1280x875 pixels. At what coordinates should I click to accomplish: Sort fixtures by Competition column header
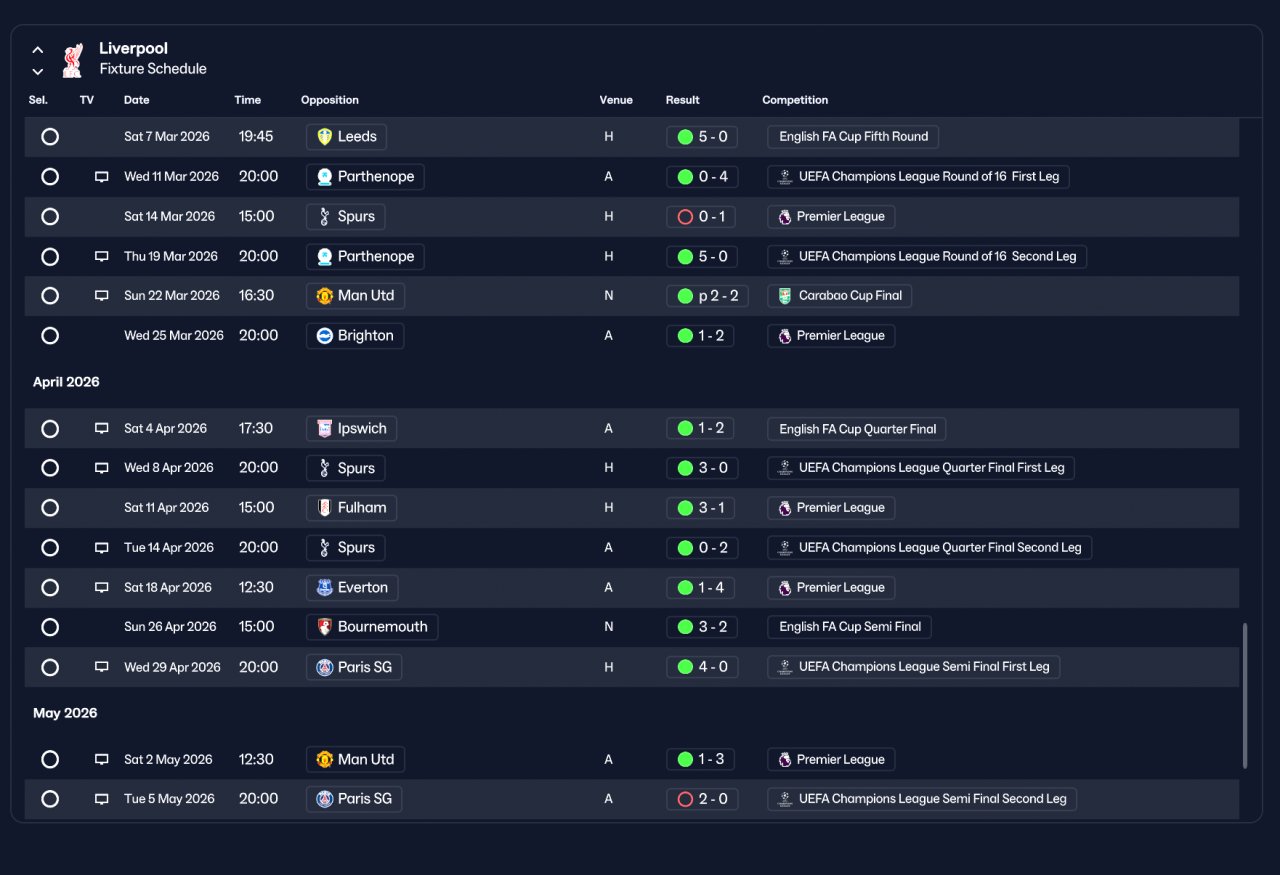tap(795, 100)
